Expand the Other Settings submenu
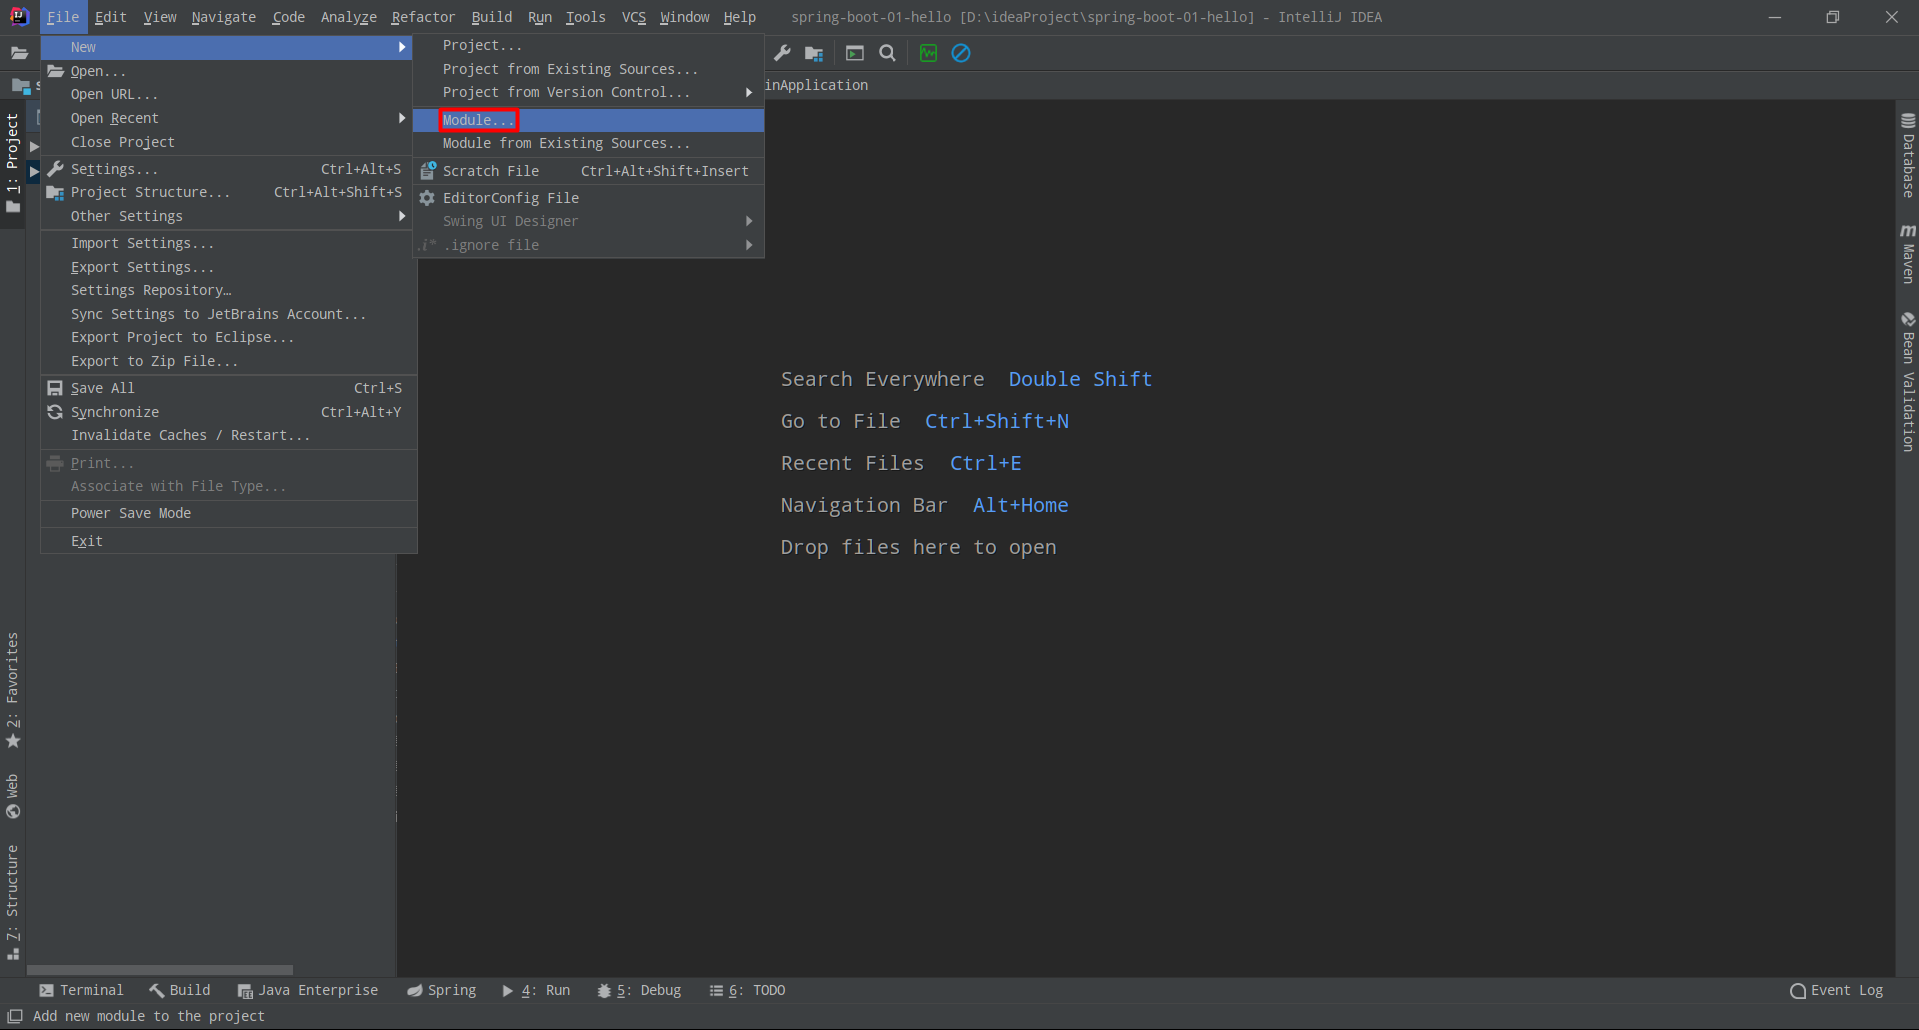Screen dimensions: 1919x1030 pyautogui.click(x=227, y=216)
